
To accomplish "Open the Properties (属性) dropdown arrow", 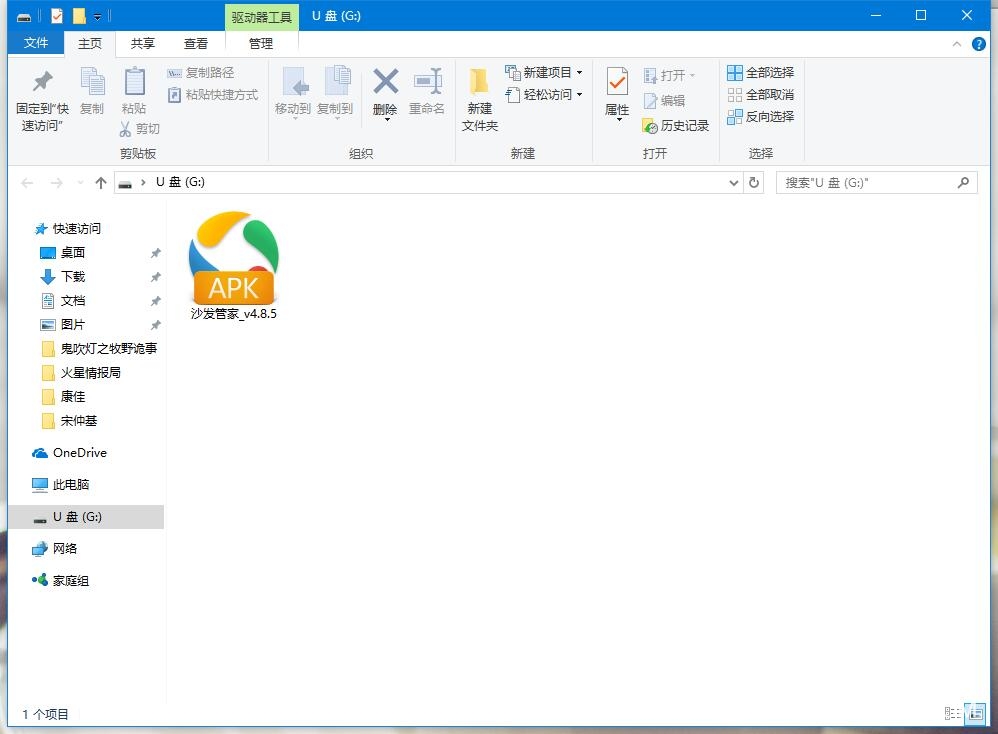I will (617, 120).
